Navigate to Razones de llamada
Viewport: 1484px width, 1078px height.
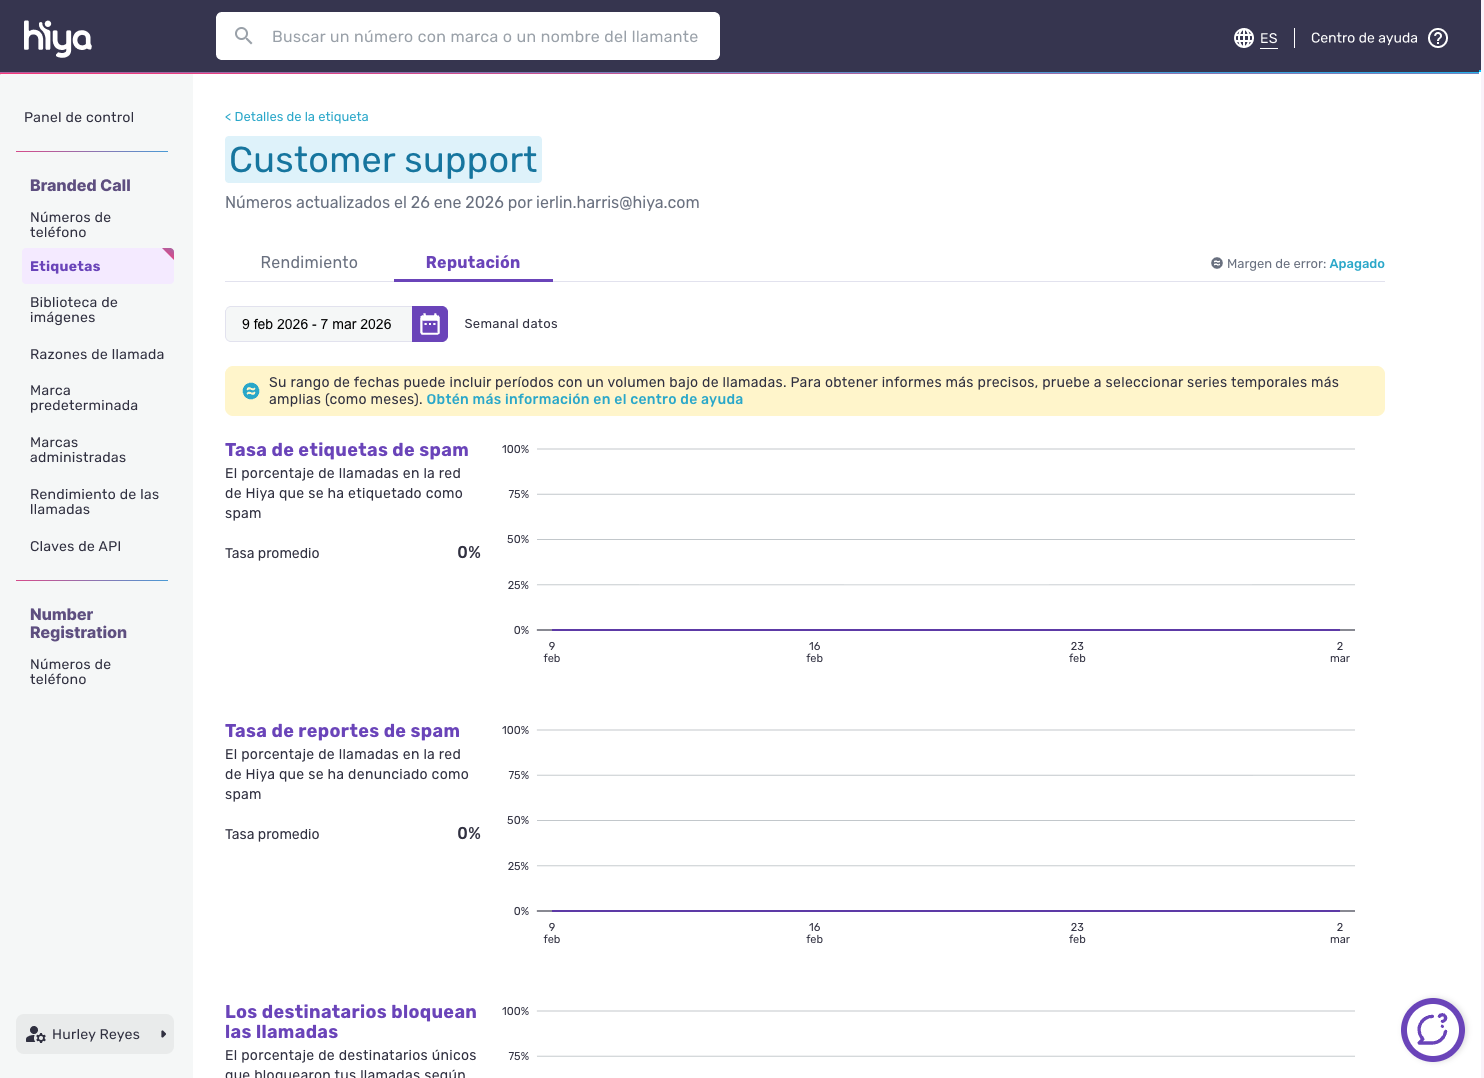tap(97, 354)
